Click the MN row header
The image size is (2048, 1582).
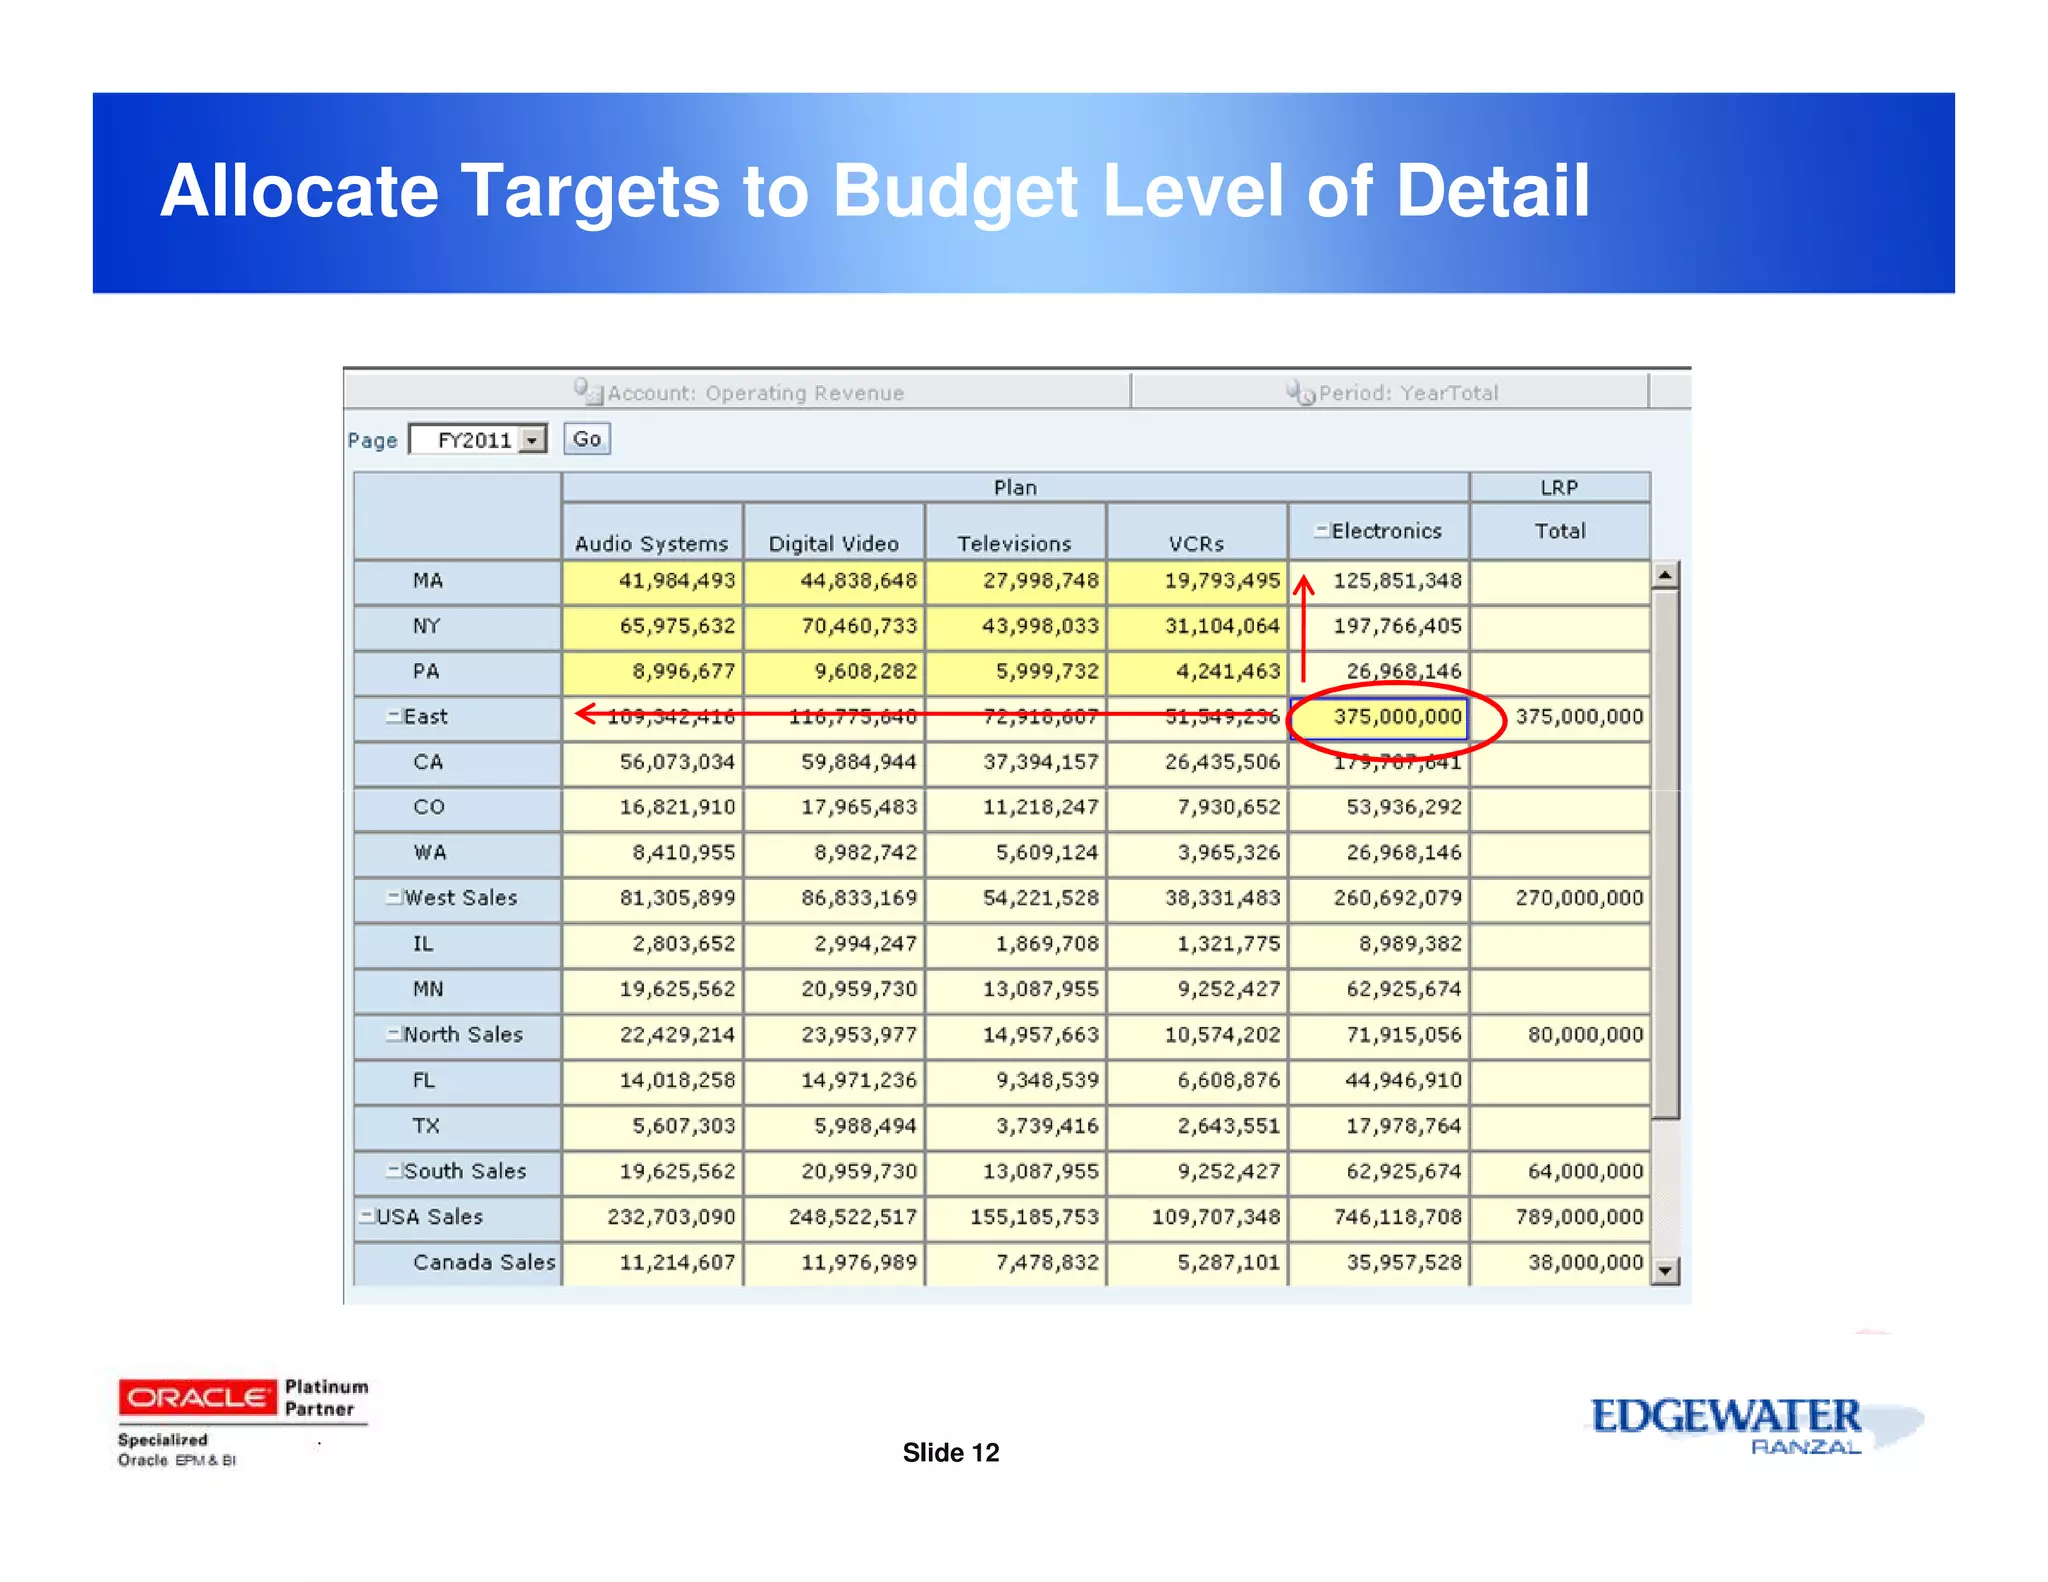click(457, 989)
